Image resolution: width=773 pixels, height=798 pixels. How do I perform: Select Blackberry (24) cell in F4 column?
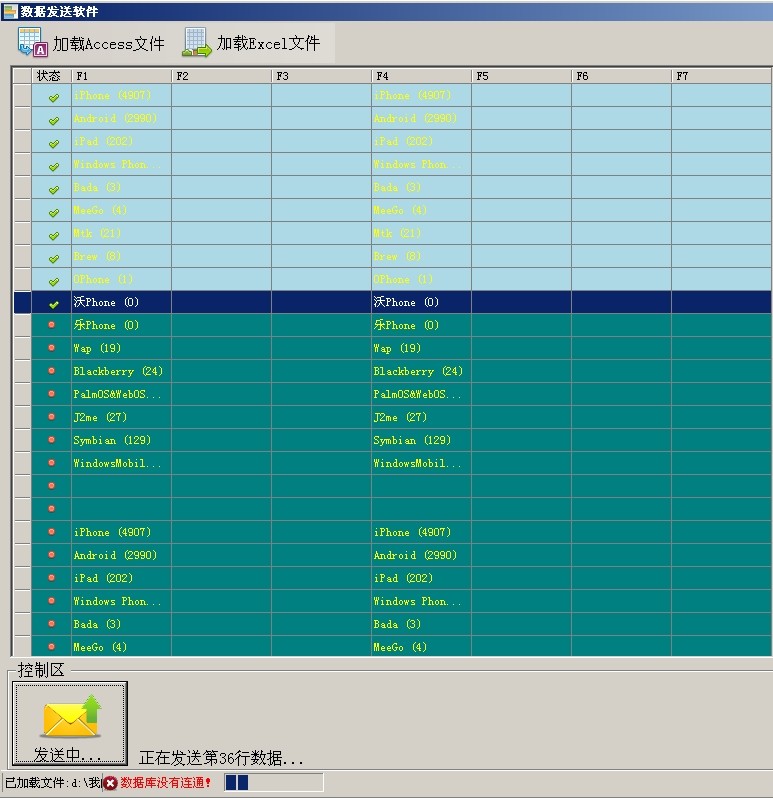[x=421, y=371]
